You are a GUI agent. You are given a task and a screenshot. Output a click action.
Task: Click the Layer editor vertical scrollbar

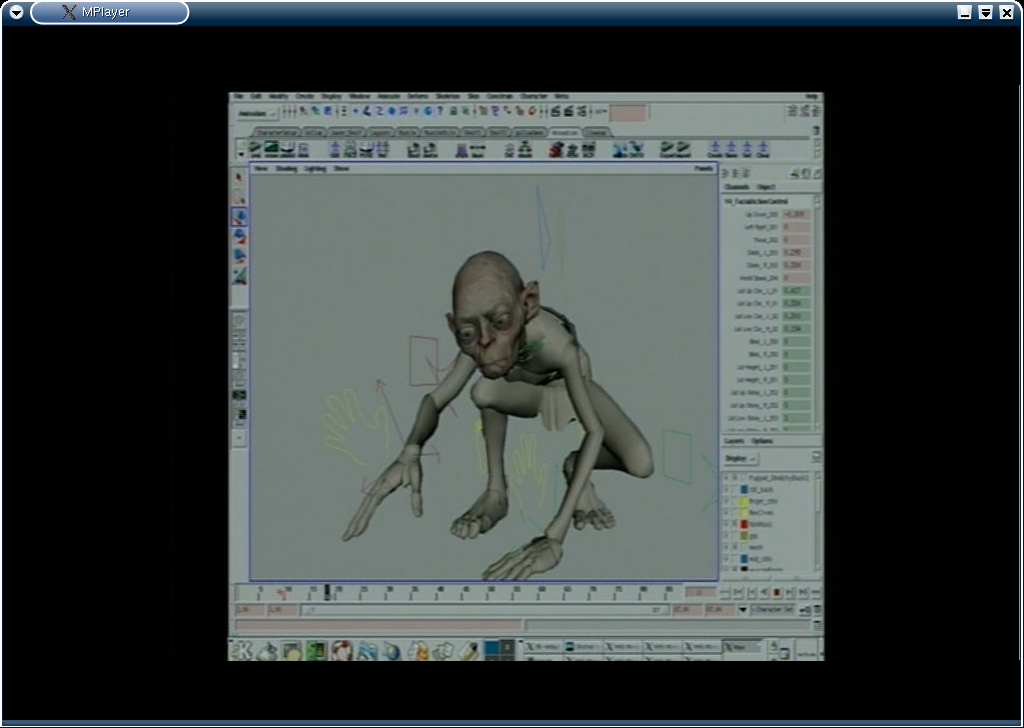pyautogui.click(x=817, y=521)
